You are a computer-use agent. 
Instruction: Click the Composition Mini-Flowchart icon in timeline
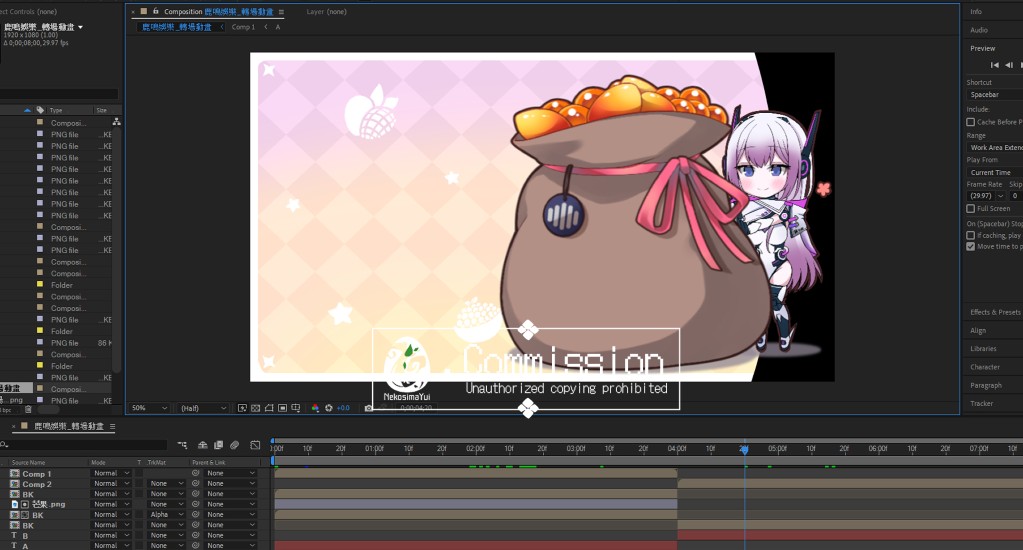click(186, 445)
